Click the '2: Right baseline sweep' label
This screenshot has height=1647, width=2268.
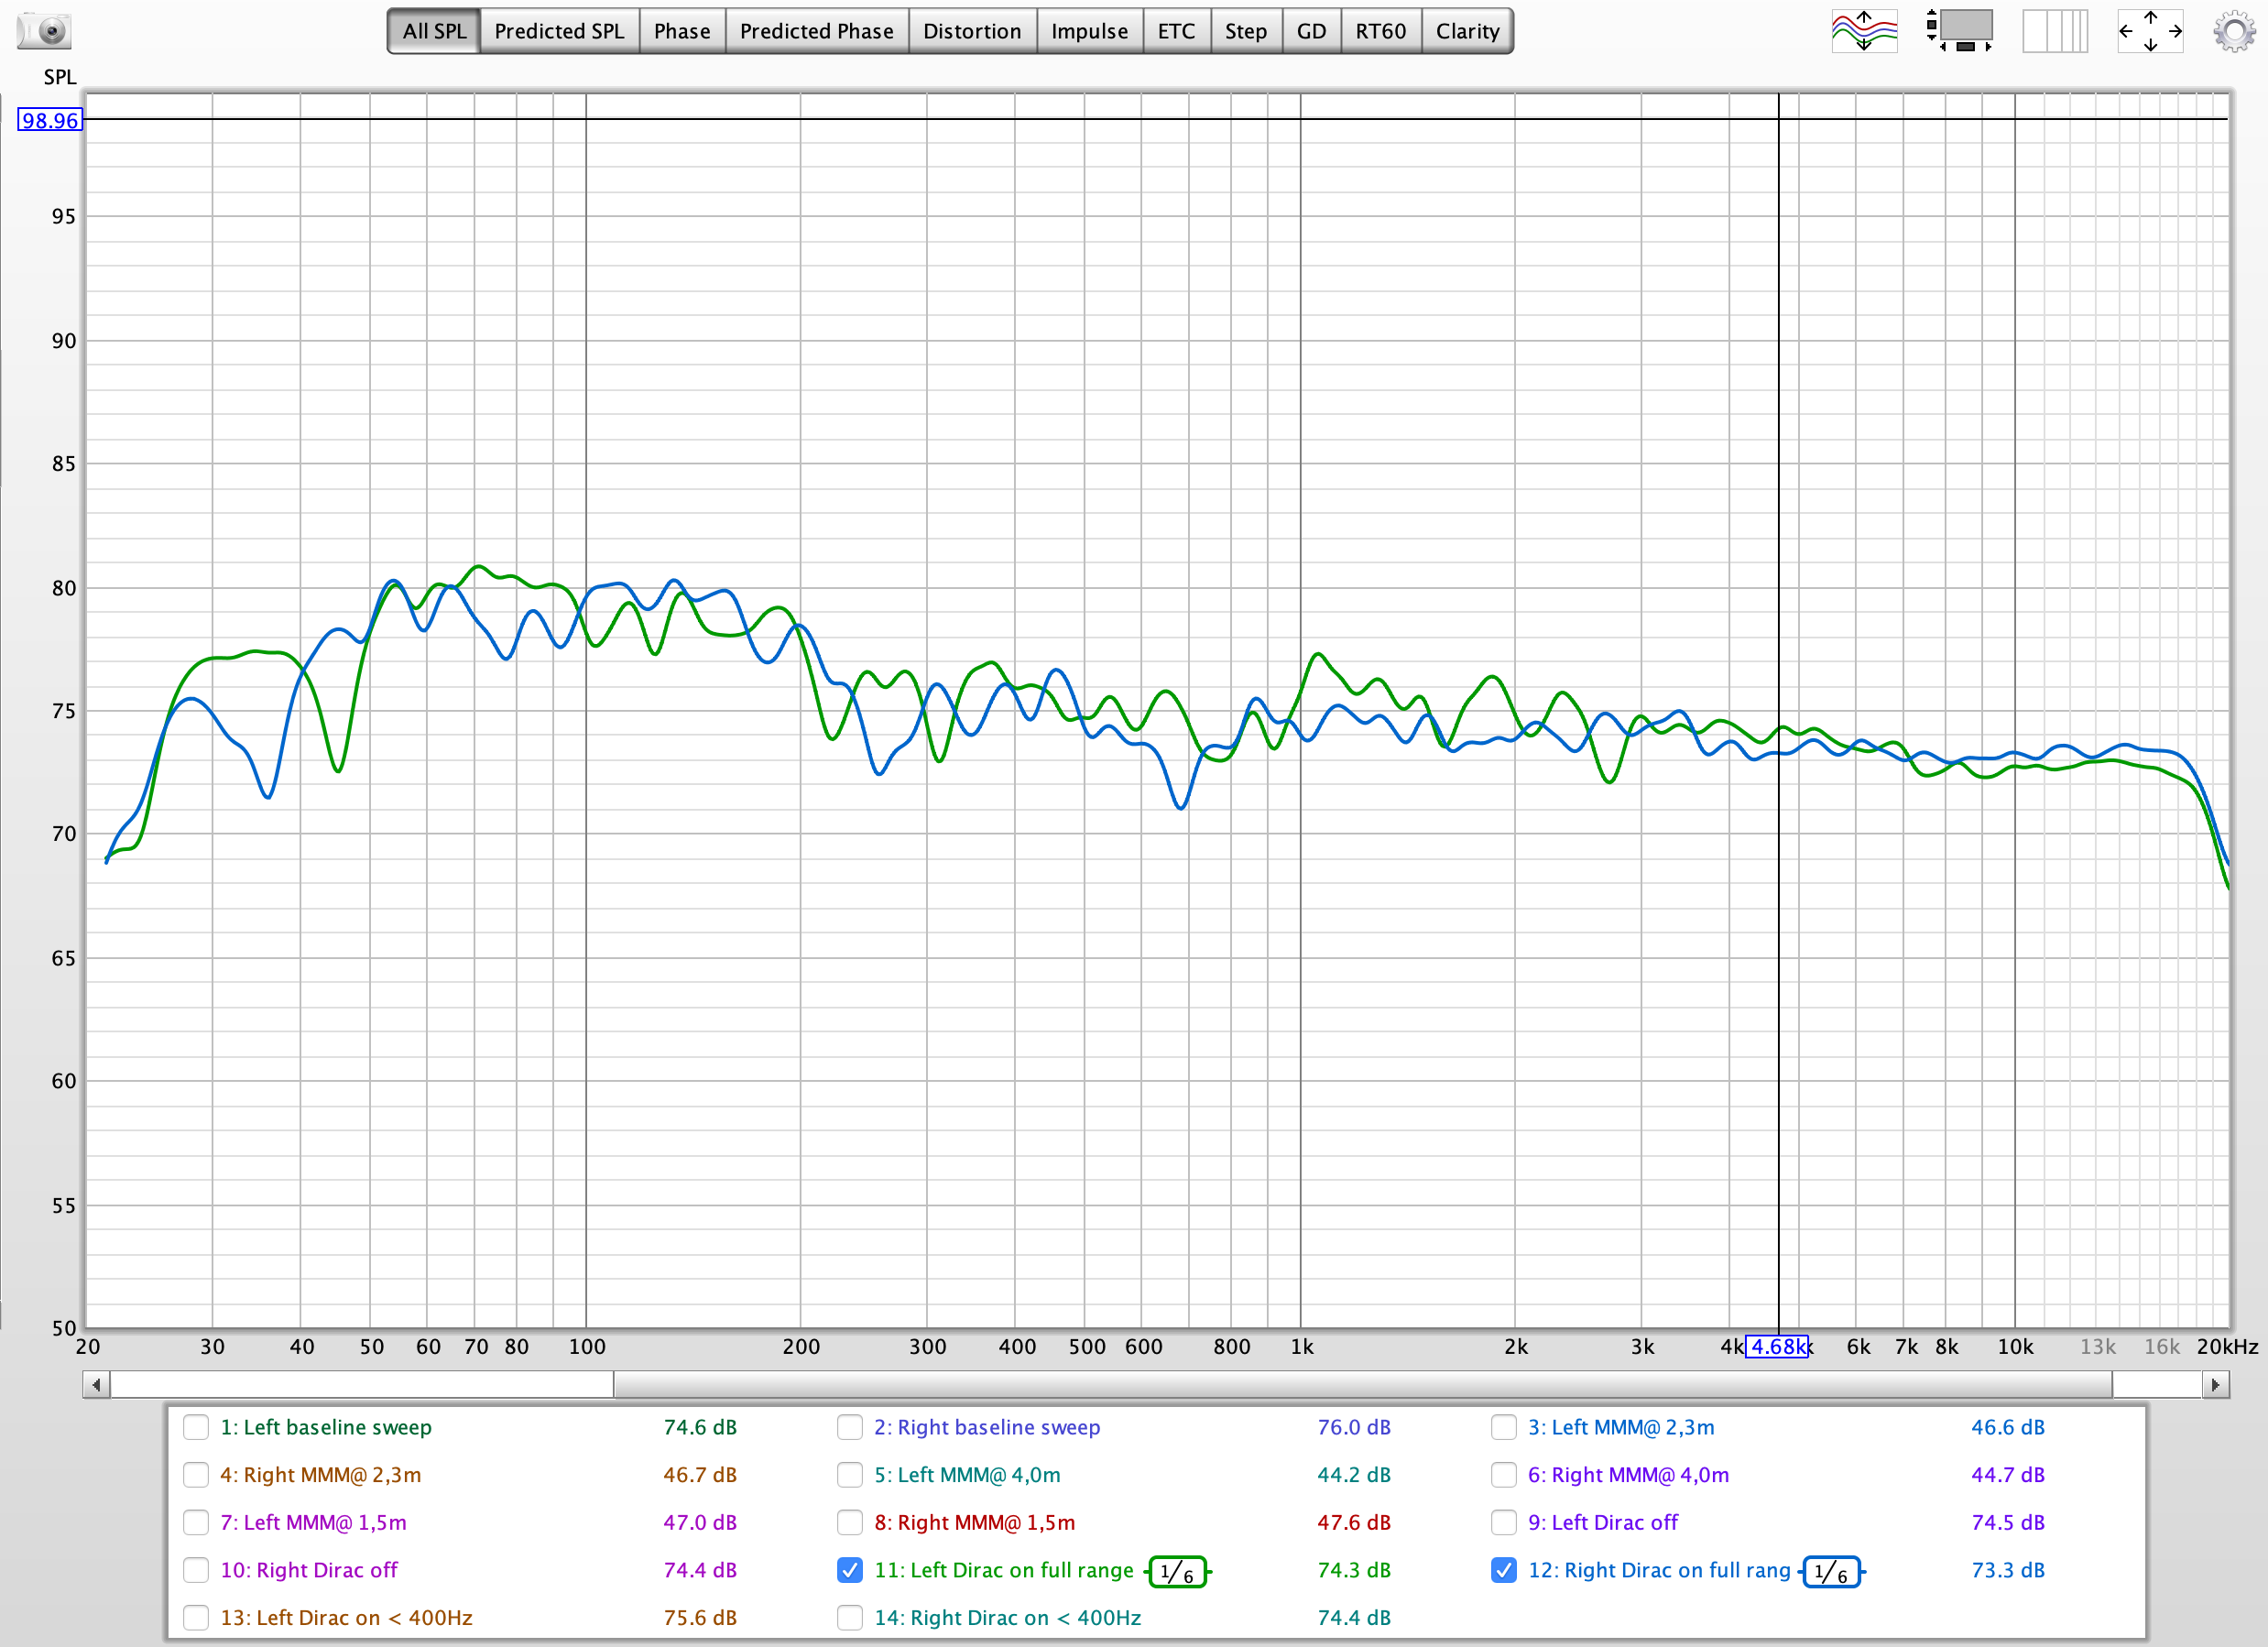click(987, 1427)
